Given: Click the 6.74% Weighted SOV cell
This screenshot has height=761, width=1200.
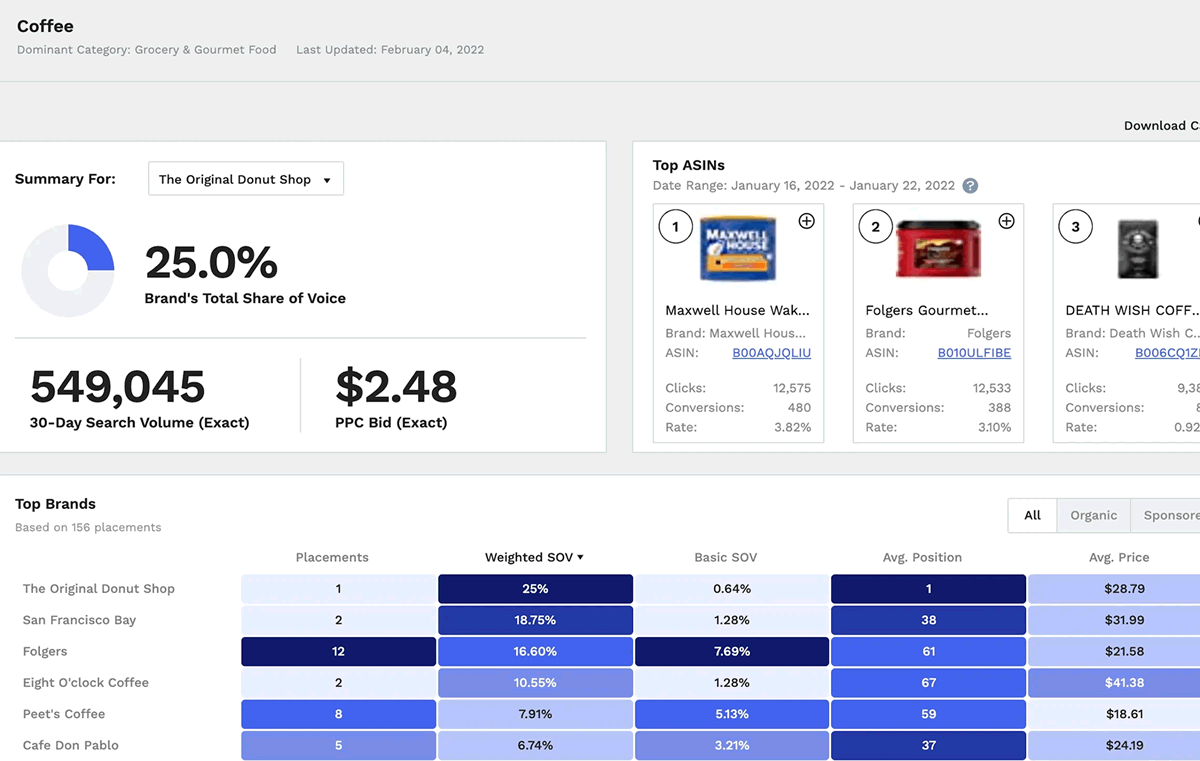Looking at the screenshot, I should pyautogui.click(x=535, y=745).
